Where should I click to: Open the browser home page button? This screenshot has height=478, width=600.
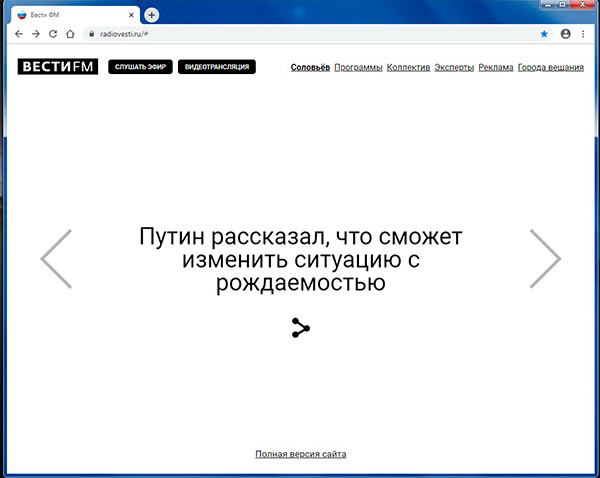click(70, 33)
